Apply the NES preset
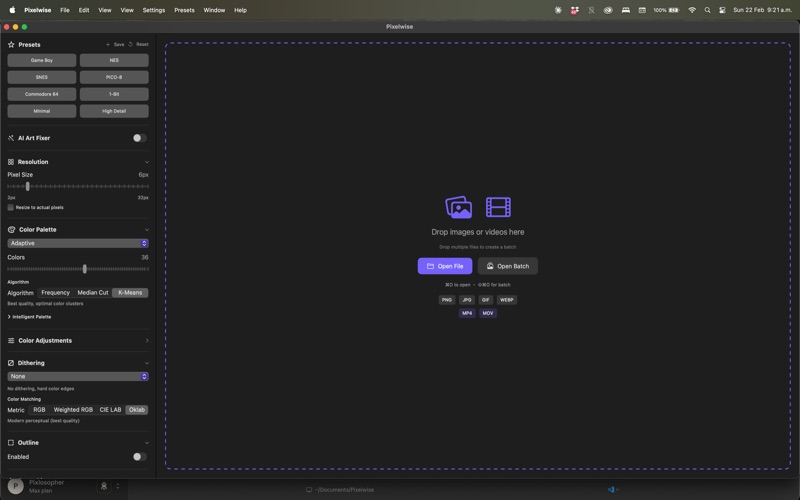Viewport: 800px width, 500px height. pos(114,60)
